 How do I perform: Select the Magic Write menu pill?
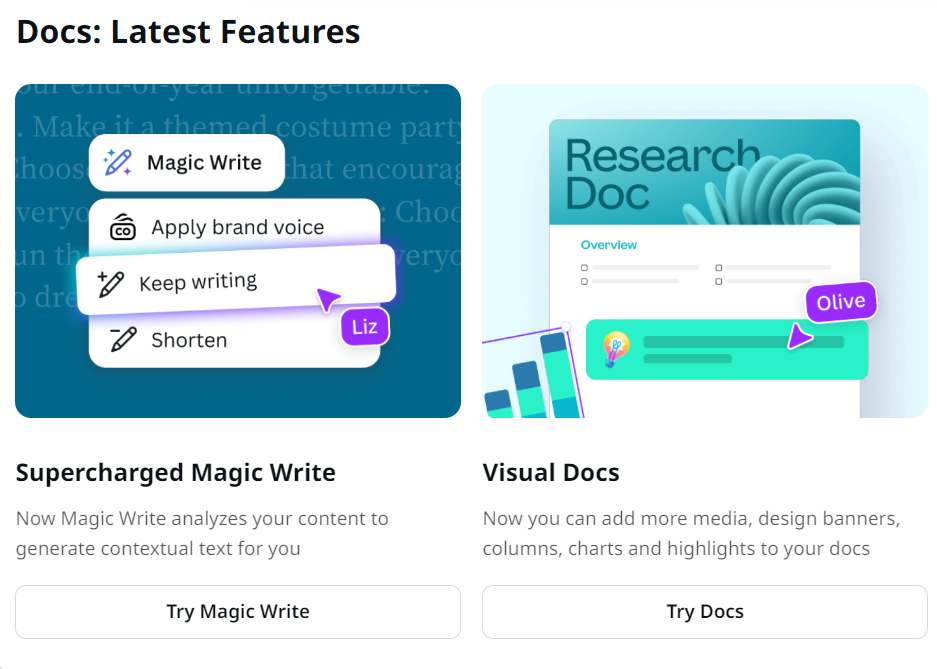pos(187,162)
